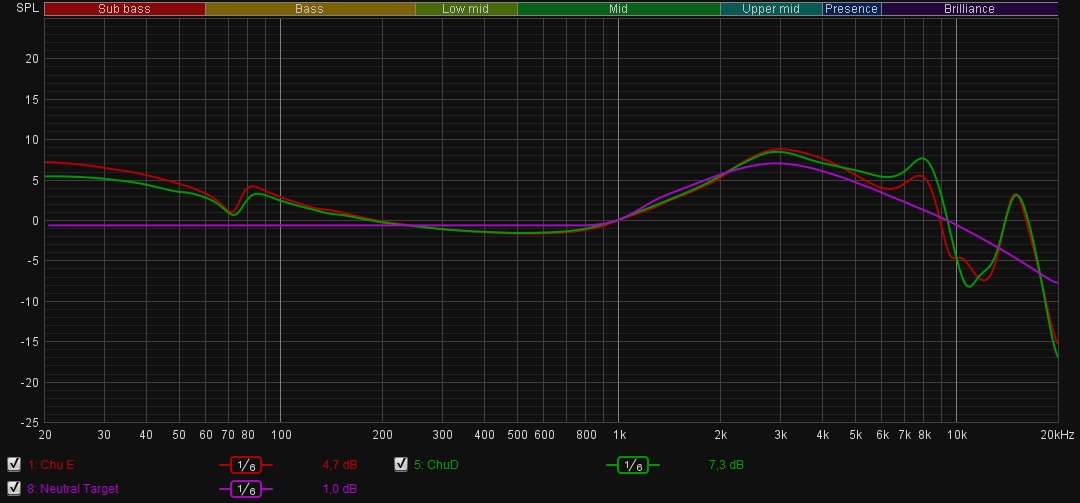This screenshot has width=1080, height=503.
Task: Click the Upper mid band header
Action: (x=771, y=9)
